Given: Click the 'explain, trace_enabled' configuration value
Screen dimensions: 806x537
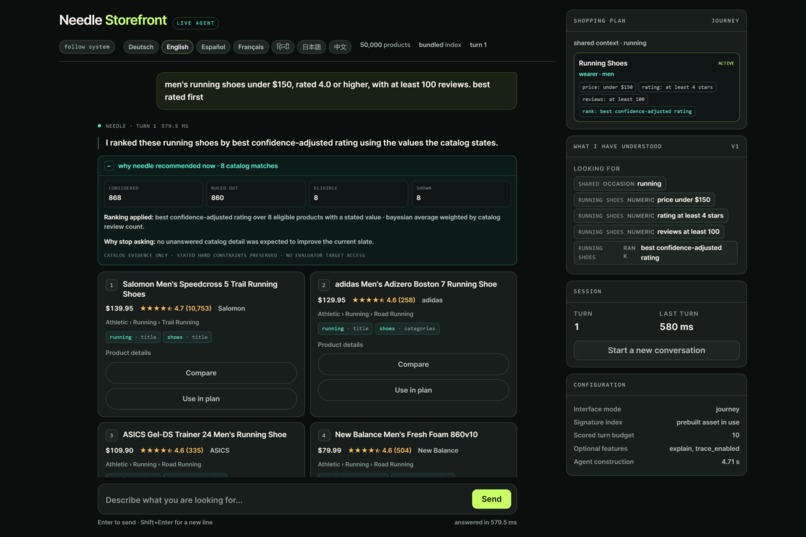Looking at the screenshot, I should [704, 449].
